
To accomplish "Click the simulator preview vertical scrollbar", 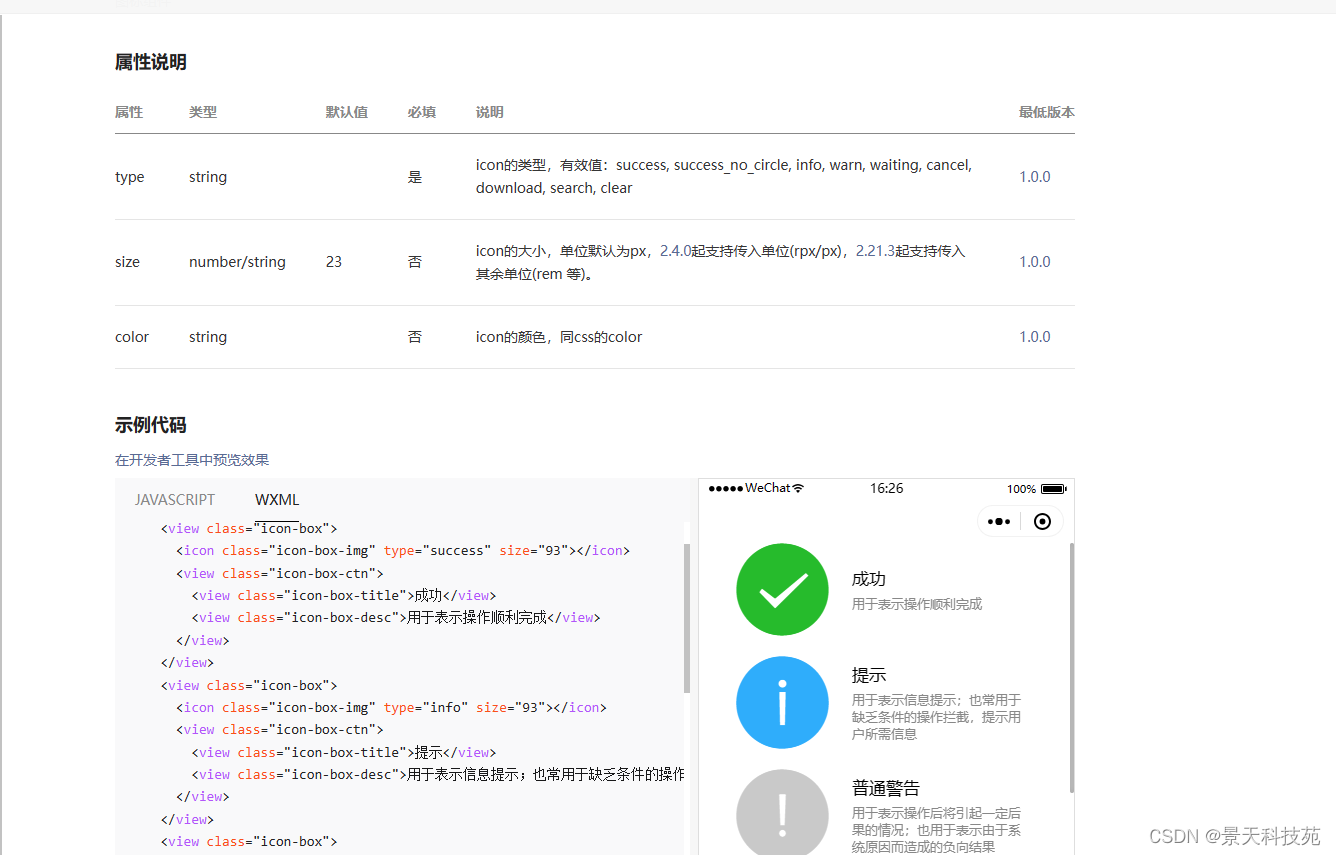I will point(1072,668).
